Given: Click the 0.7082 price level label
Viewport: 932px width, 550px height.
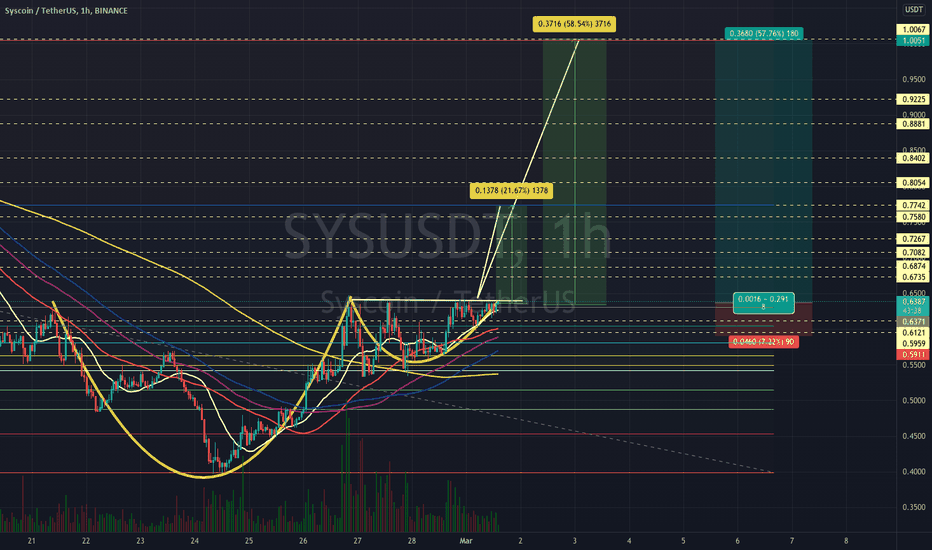Looking at the screenshot, I should point(914,253).
